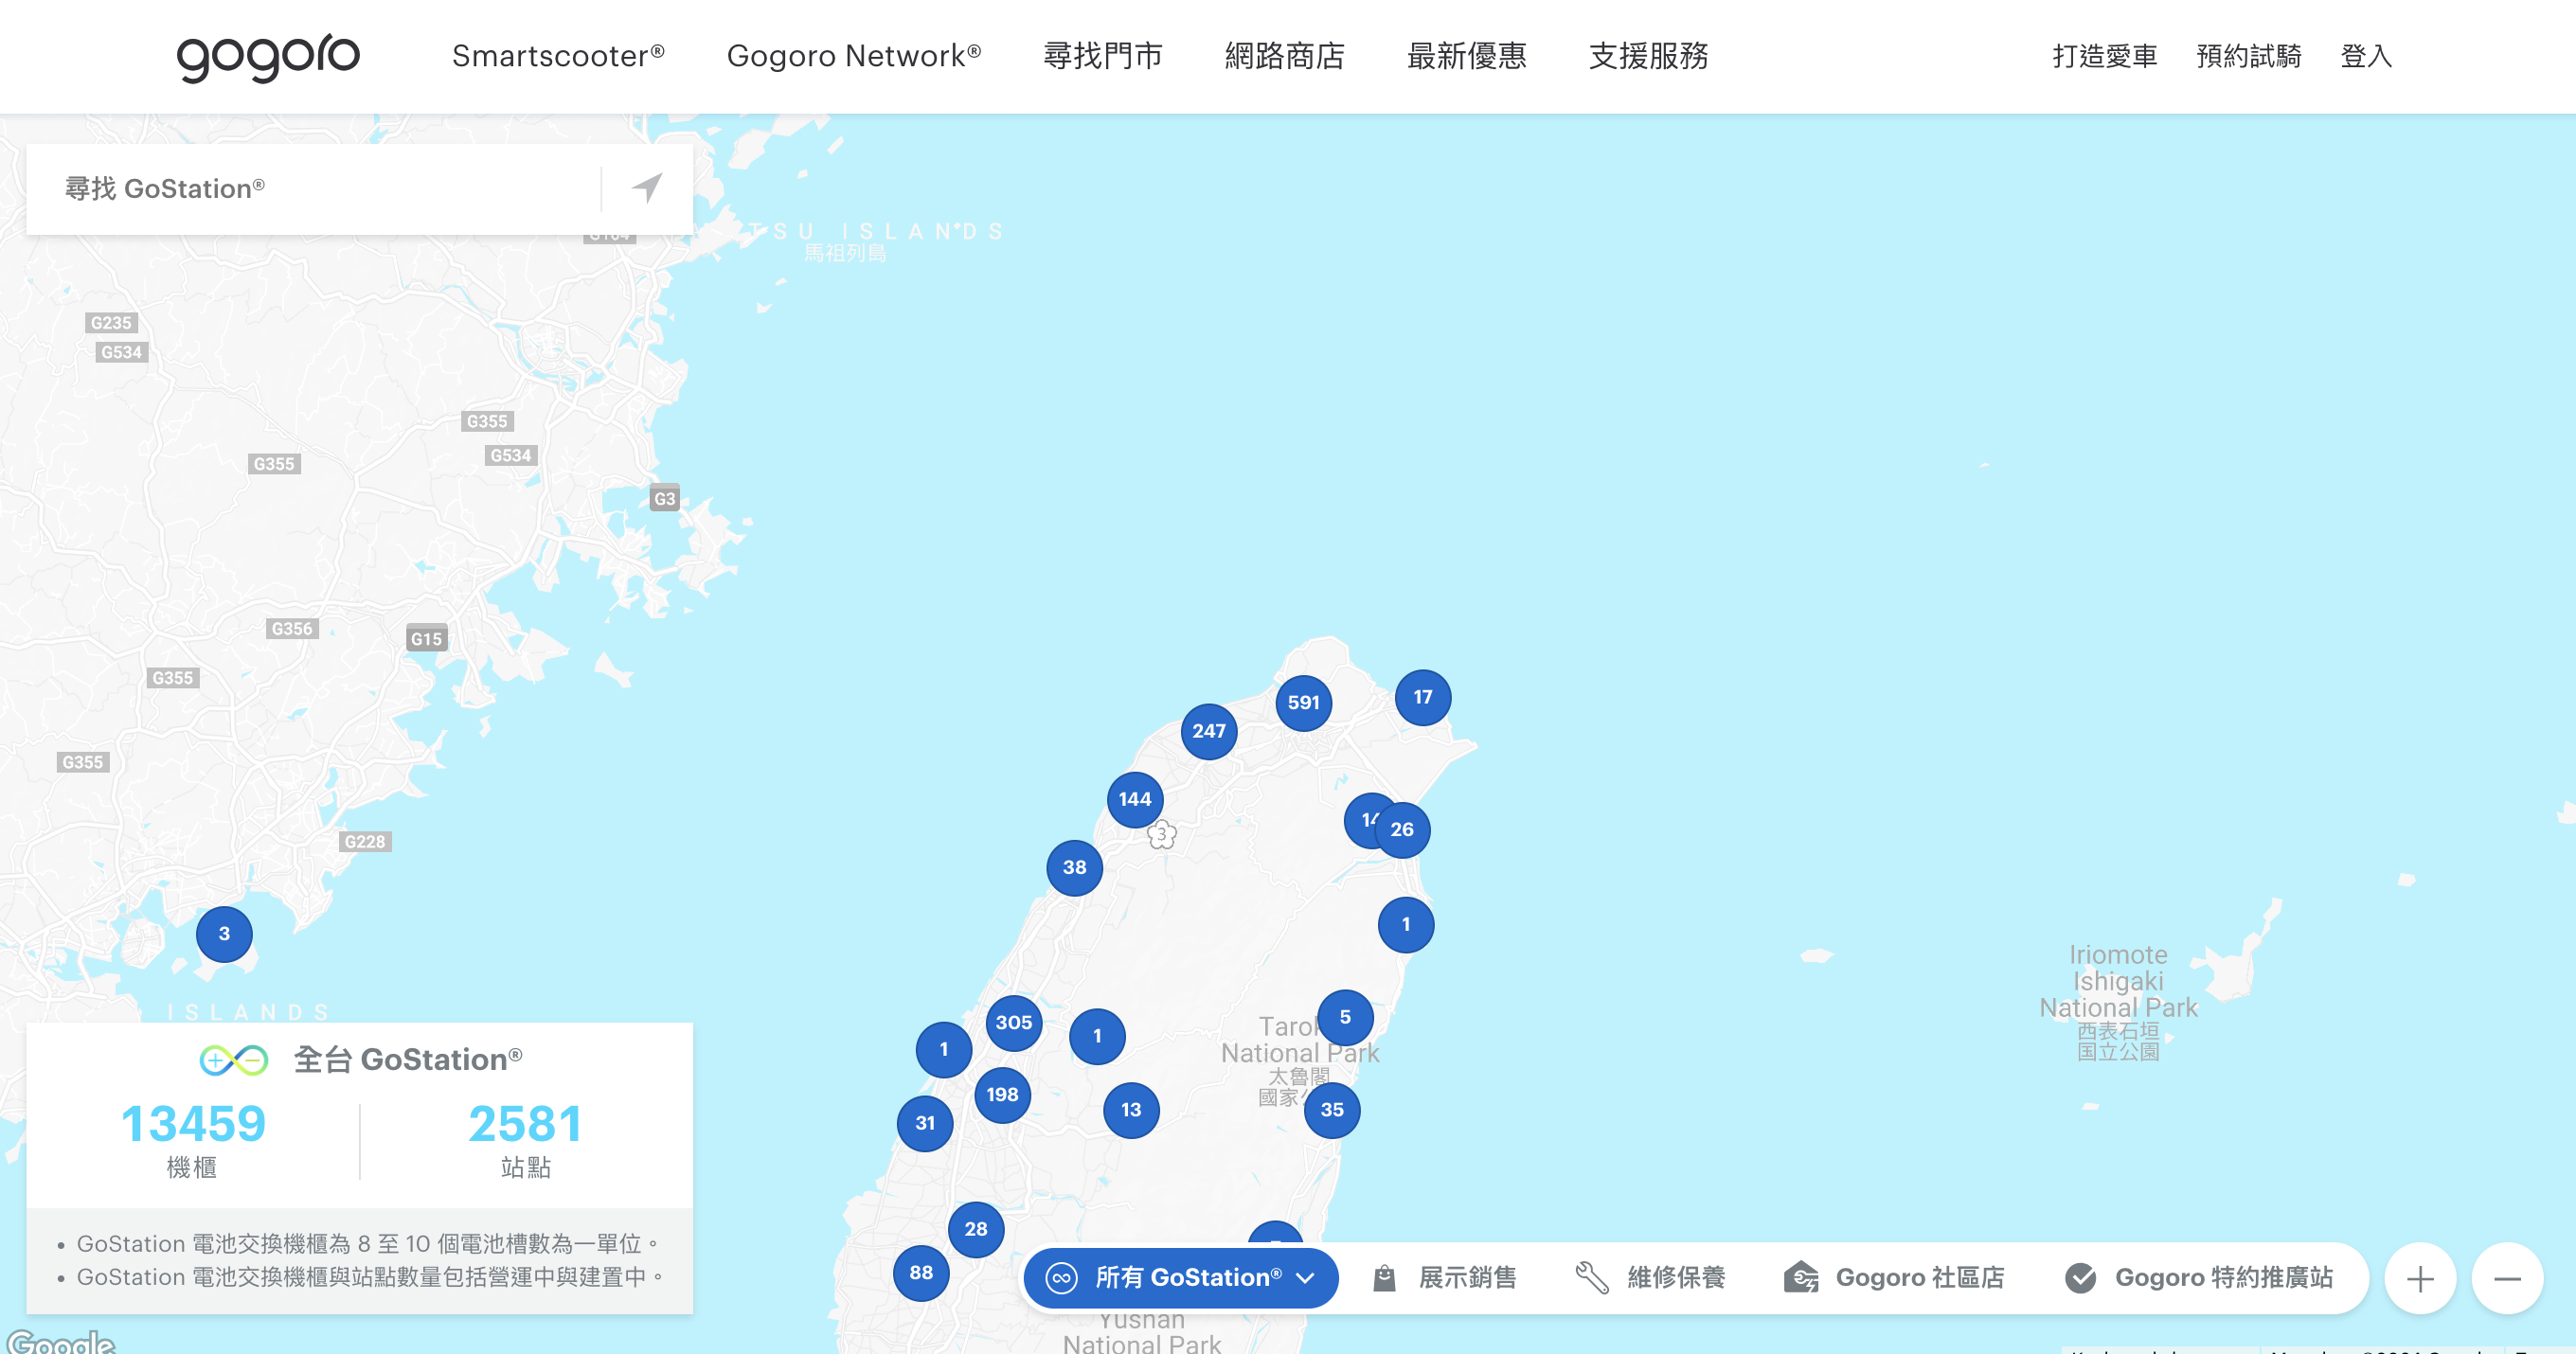Screen dimensions: 2576x1354
Task: Open the 38 station cluster marker
Action: 1074,867
